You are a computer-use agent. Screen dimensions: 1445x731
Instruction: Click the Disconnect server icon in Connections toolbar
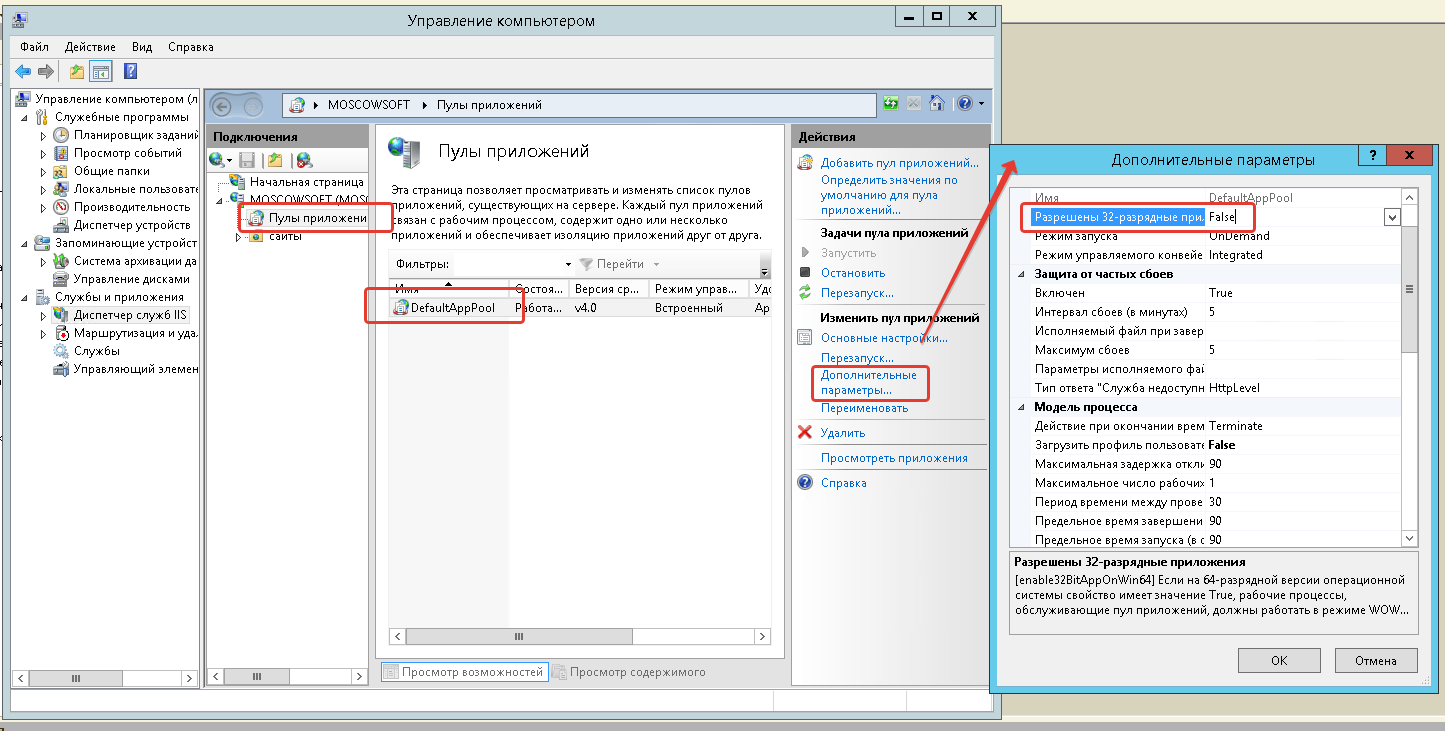(x=305, y=160)
